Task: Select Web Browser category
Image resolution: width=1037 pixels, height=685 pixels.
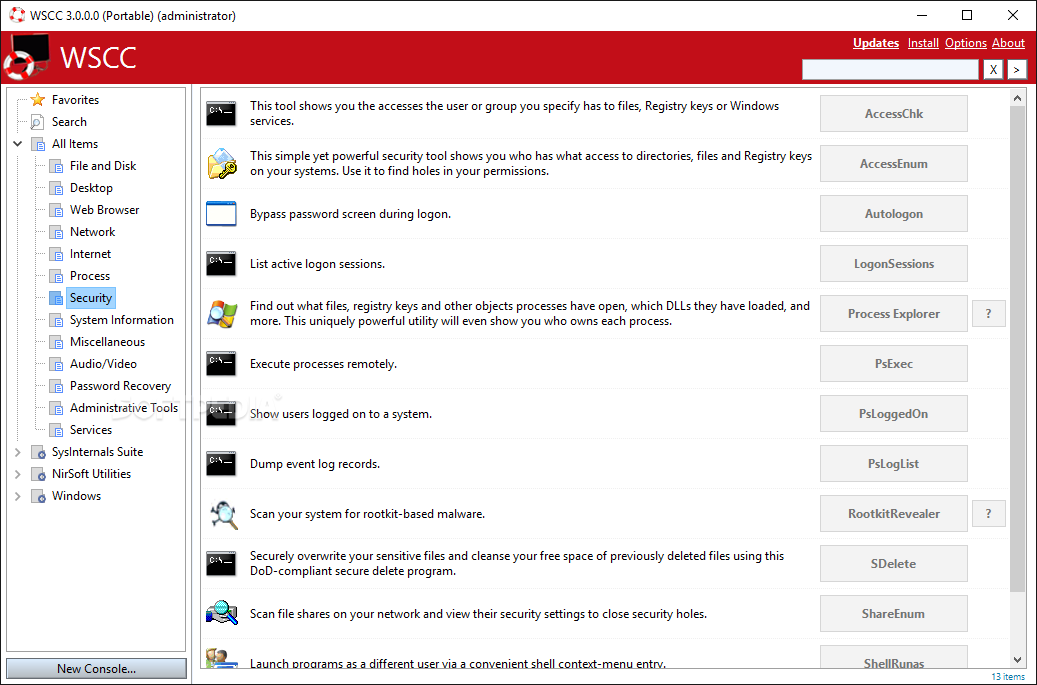Action: [x=104, y=210]
